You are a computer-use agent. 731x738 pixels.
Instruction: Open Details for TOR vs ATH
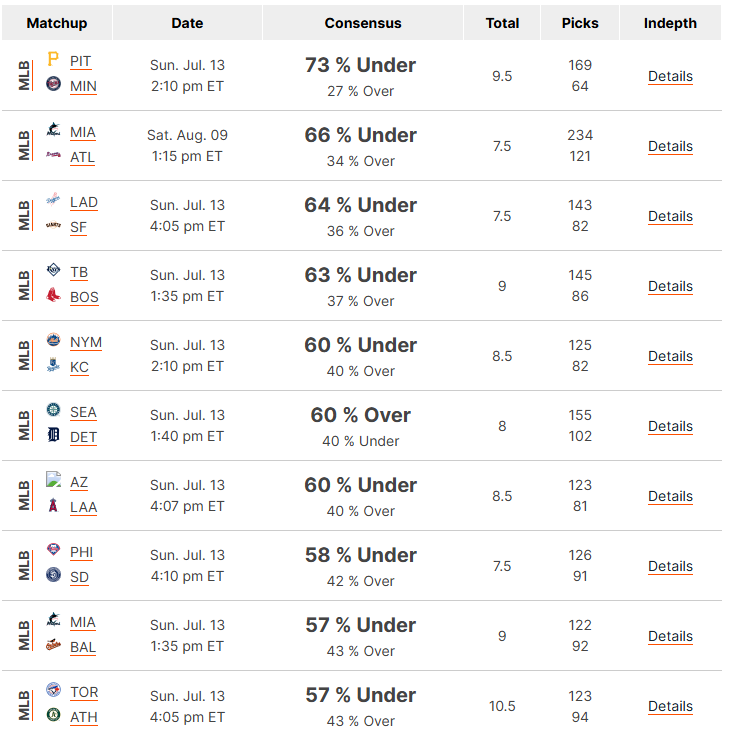670,706
